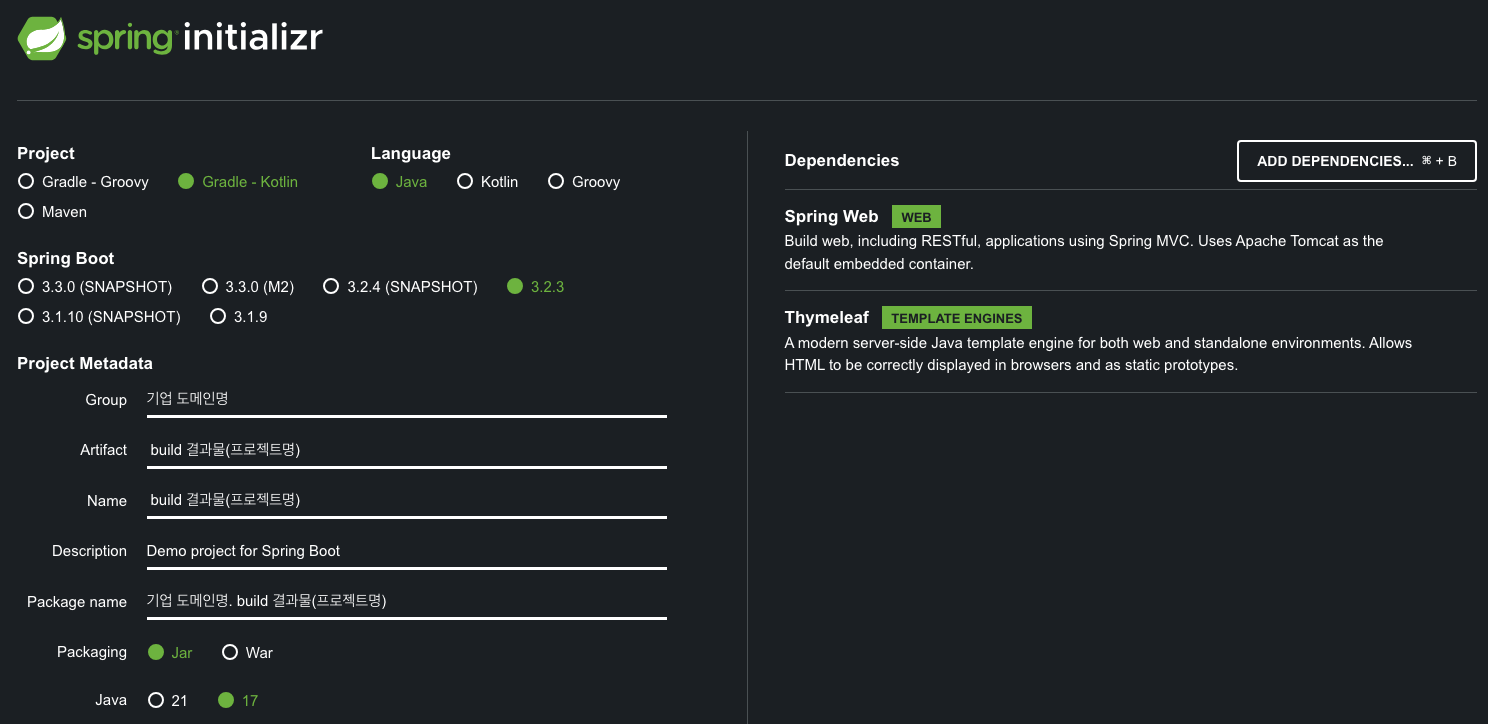The image size is (1488, 724).
Task: Open the Add Dependencies dialog
Action: pos(1356,161)
